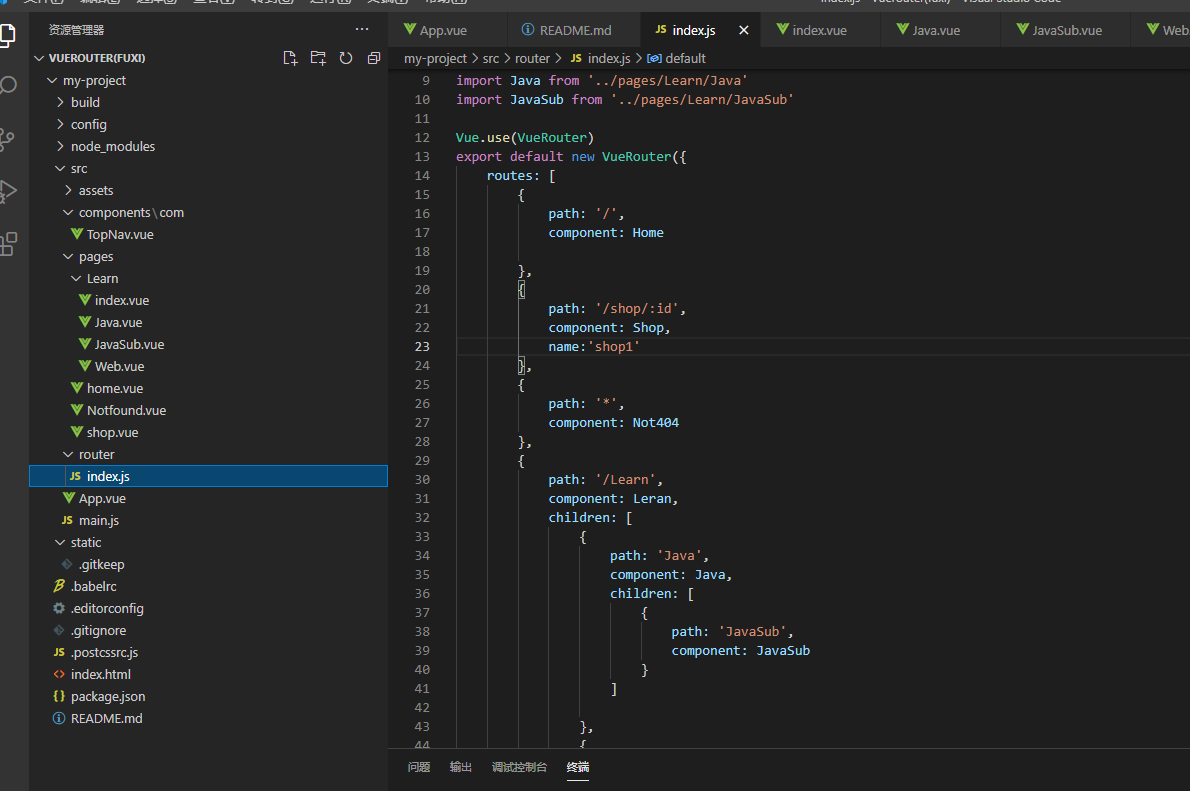
Task: Switch to the JavaSub.vue editor tab
Action: point(1066,30)
